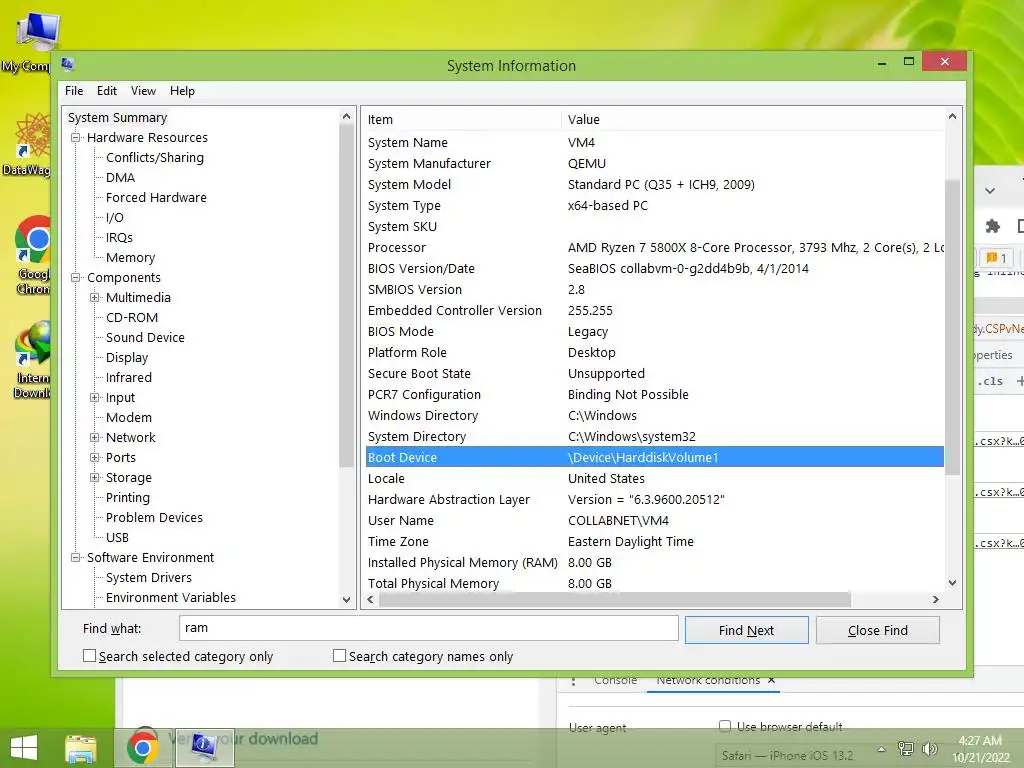Collapse the Hardware Resources tree node
The width and height of the screenshot is (1024, 768).
coord(76,138)
